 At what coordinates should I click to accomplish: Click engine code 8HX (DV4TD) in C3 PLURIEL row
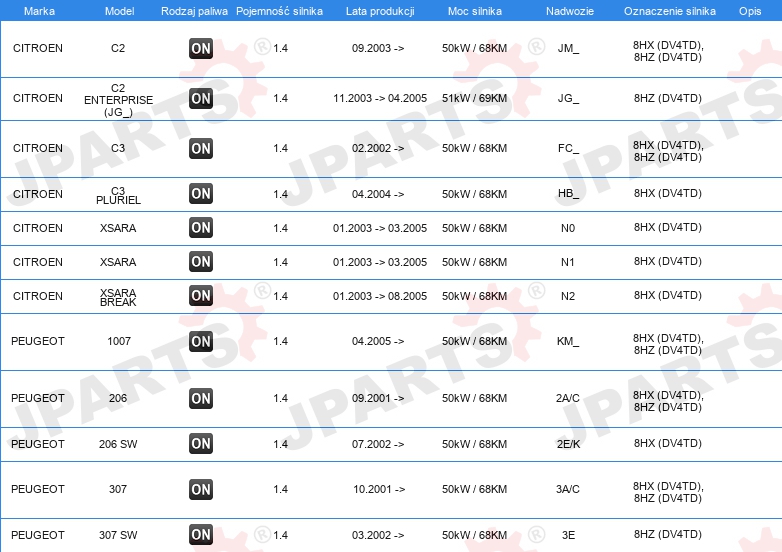point(668,193)
